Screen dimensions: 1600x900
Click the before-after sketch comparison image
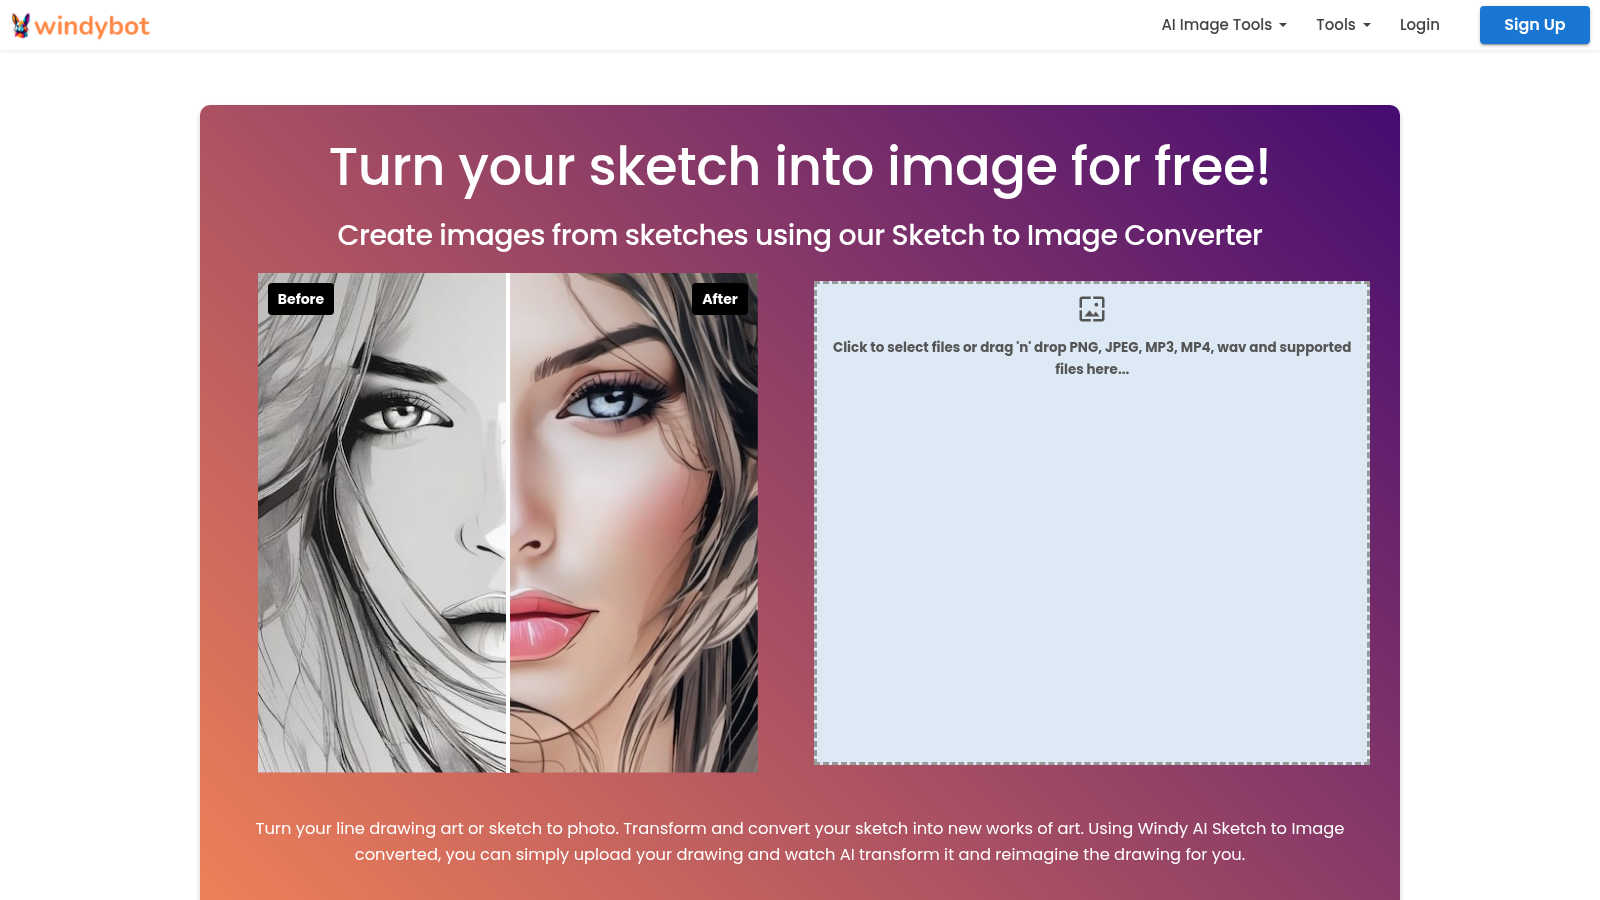tap(507, 521)
